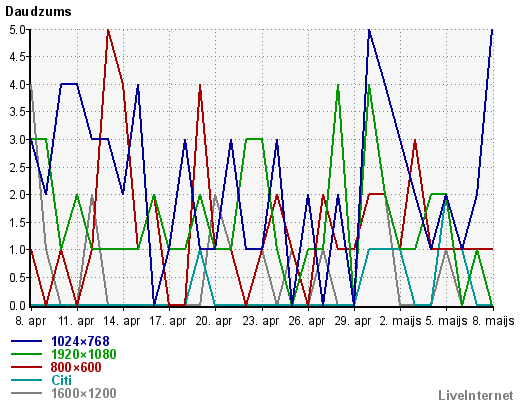This screenshot has height=405, width=520.
Task: Click the 26. apr axis label
Action: click(x=306, y=321)
